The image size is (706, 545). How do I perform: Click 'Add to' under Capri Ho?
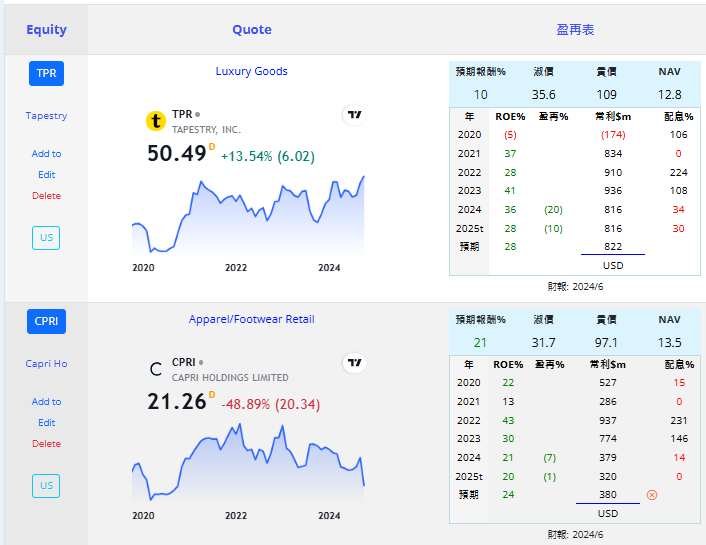pyautogui.click(x=46, y=402)
